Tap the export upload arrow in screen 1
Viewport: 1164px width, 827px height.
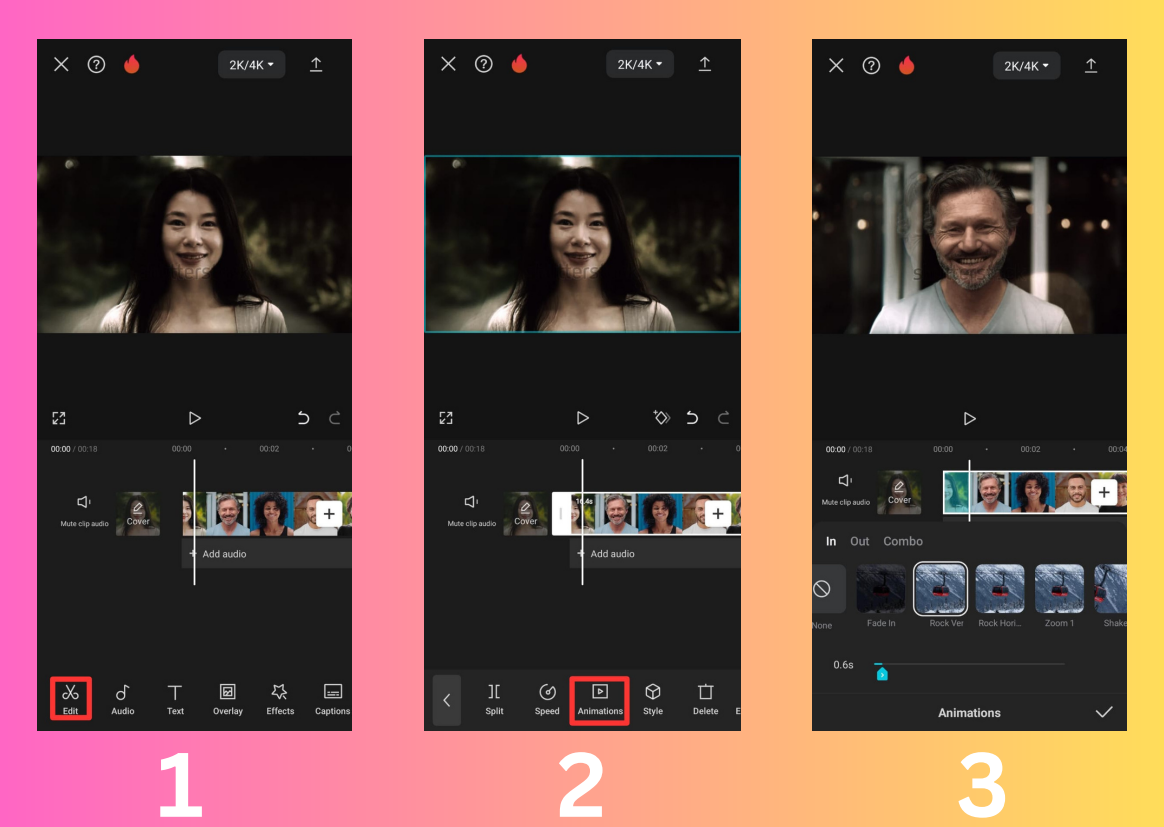click(316, 65)
